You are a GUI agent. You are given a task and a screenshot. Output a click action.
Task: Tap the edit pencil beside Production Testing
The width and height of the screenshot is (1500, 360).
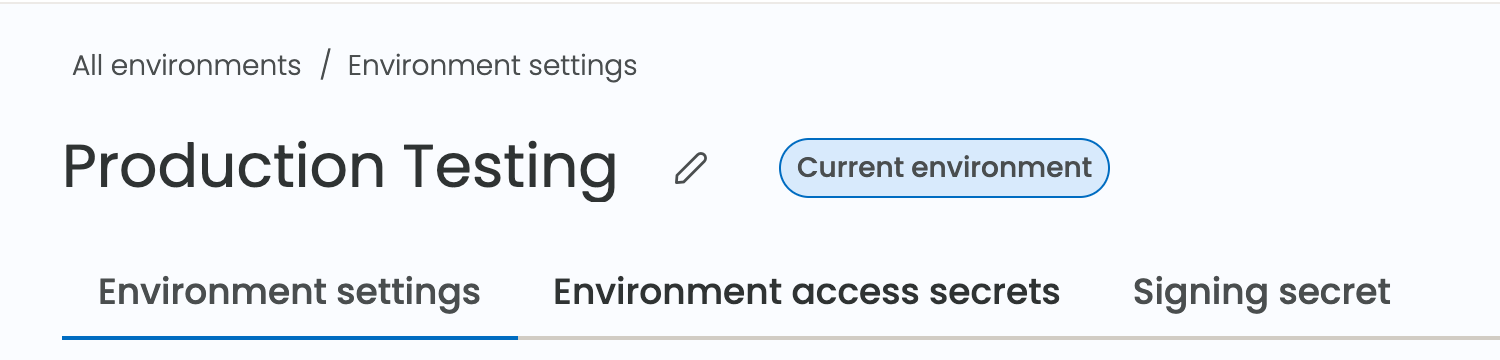click(690, 169)
